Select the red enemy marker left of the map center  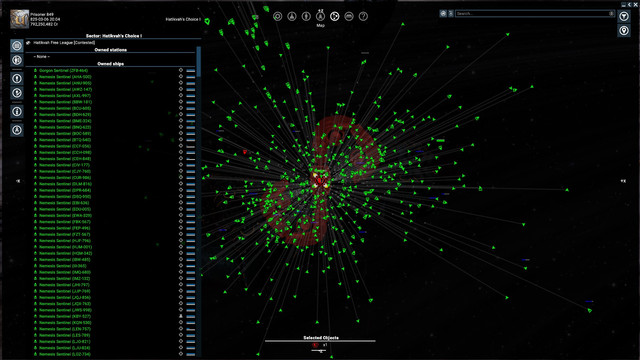(245, 152)
